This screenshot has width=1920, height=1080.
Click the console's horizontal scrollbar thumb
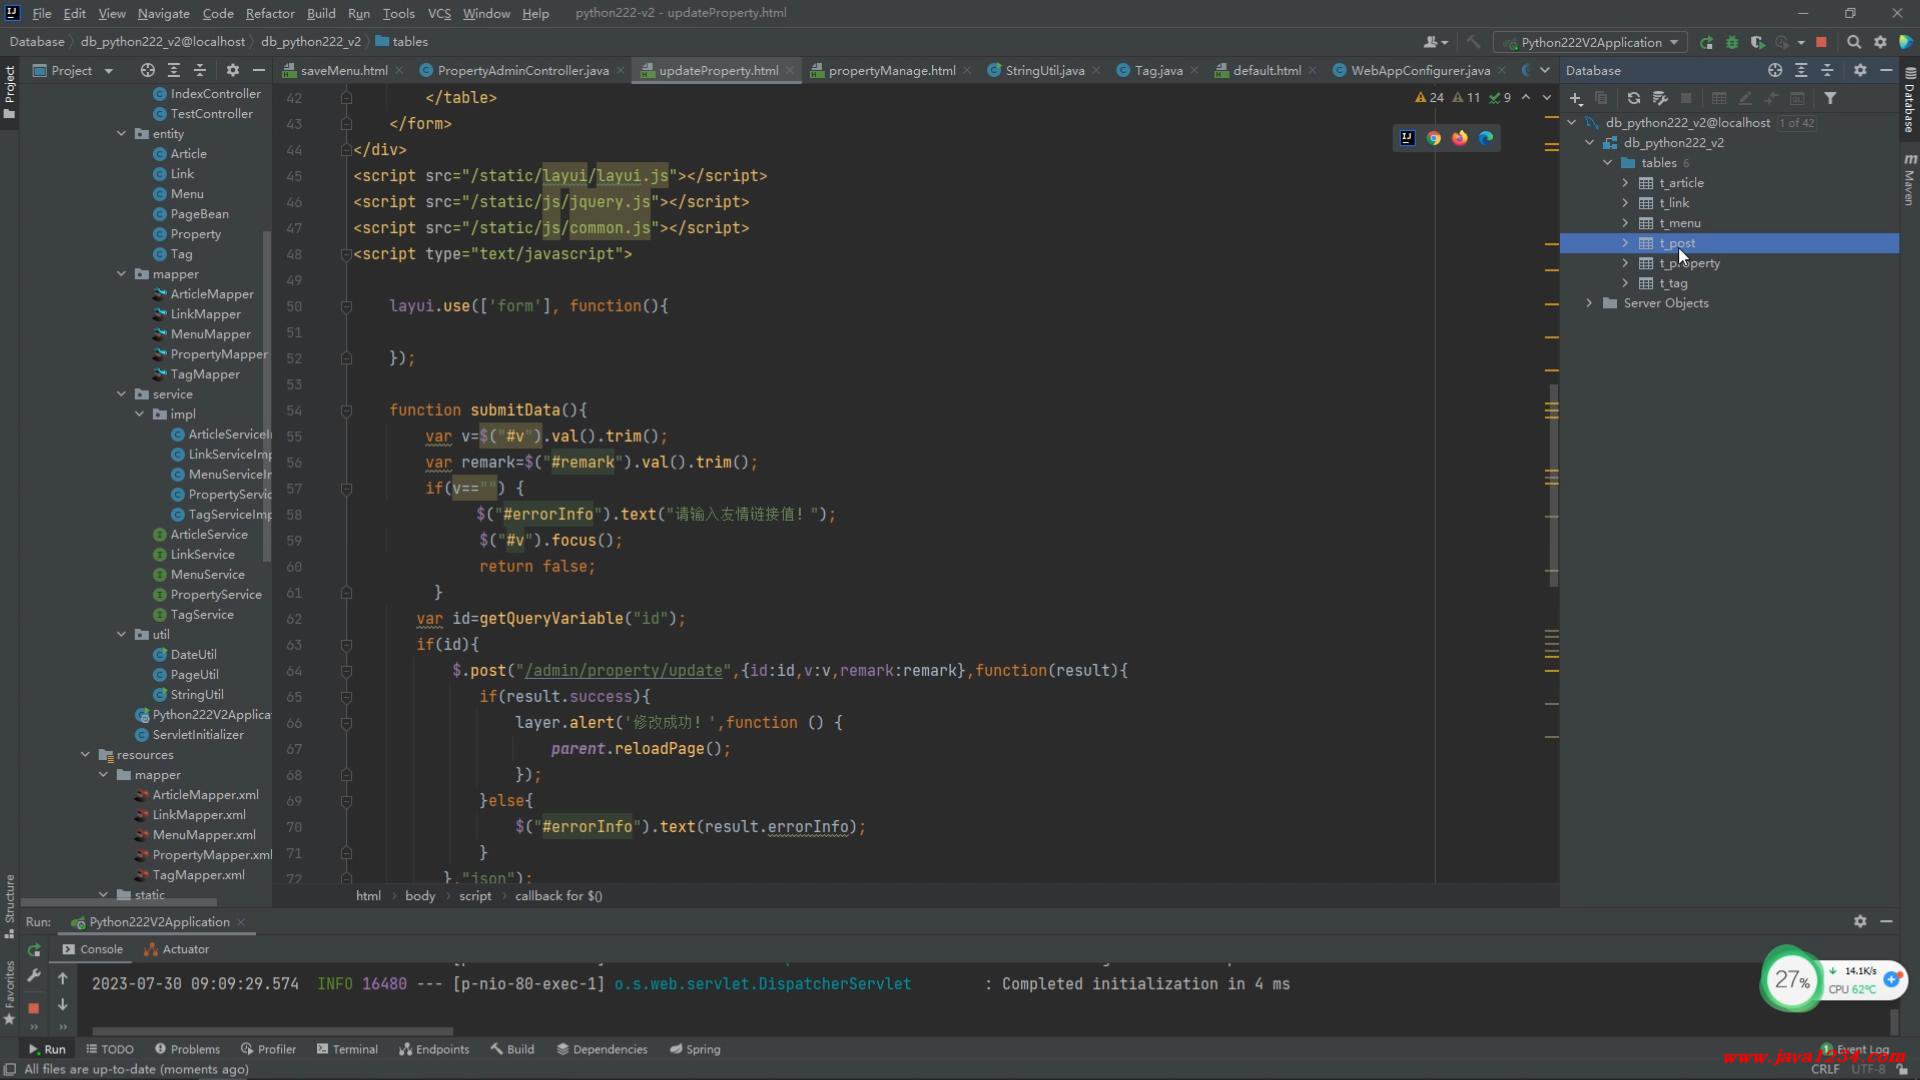coord(272,1031)
